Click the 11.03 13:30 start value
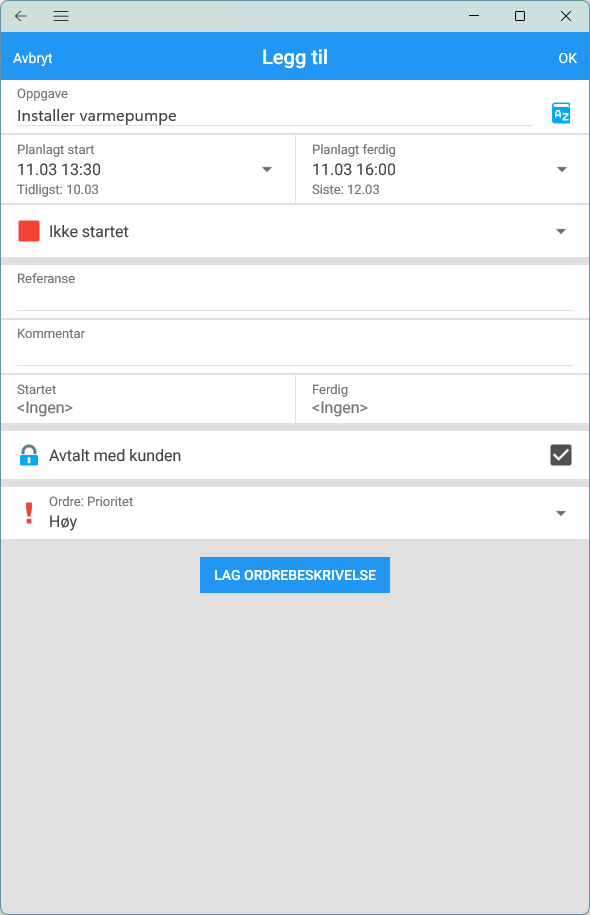The width and height of the screenshot is (590, 915). [x=59, y=170]
